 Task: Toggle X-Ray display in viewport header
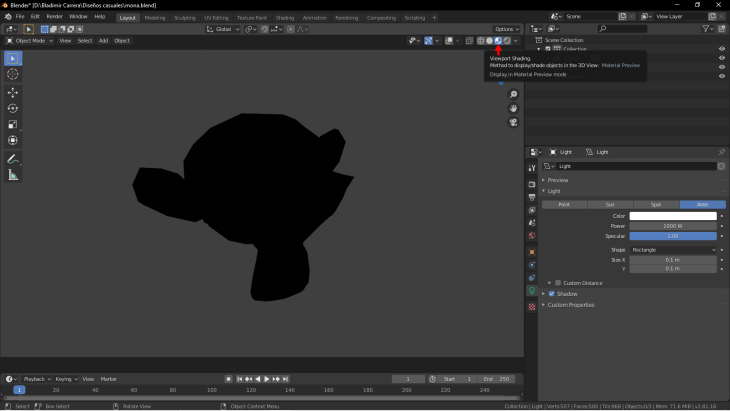click(469, 41)
